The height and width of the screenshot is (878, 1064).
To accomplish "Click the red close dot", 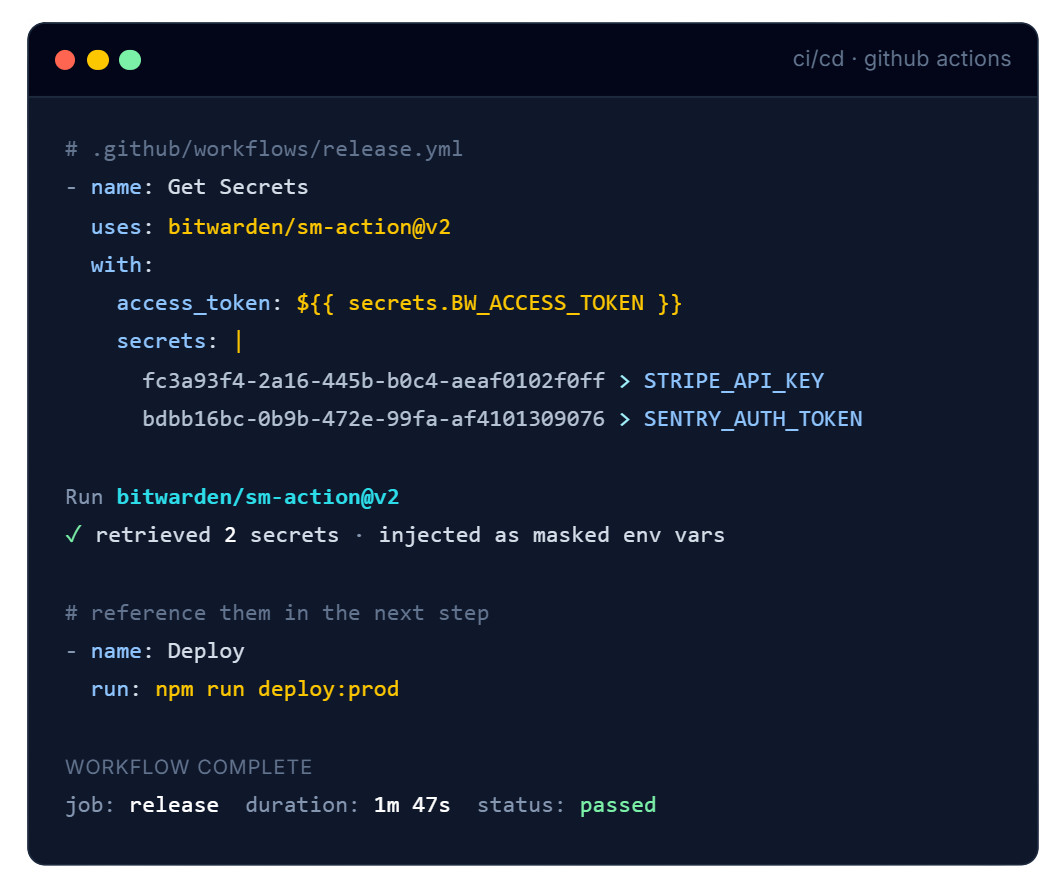I will (65, 60).
